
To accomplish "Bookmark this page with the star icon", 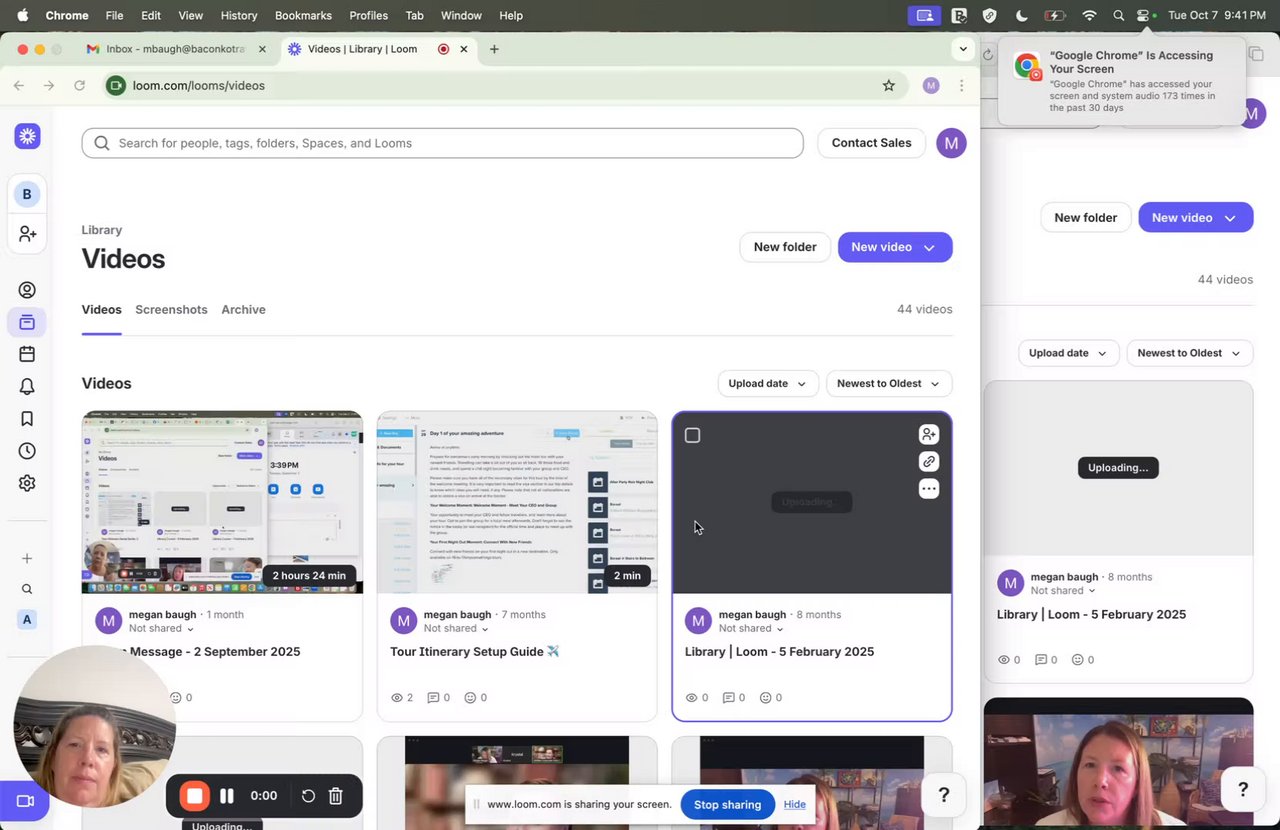I will tap(889, 86).
